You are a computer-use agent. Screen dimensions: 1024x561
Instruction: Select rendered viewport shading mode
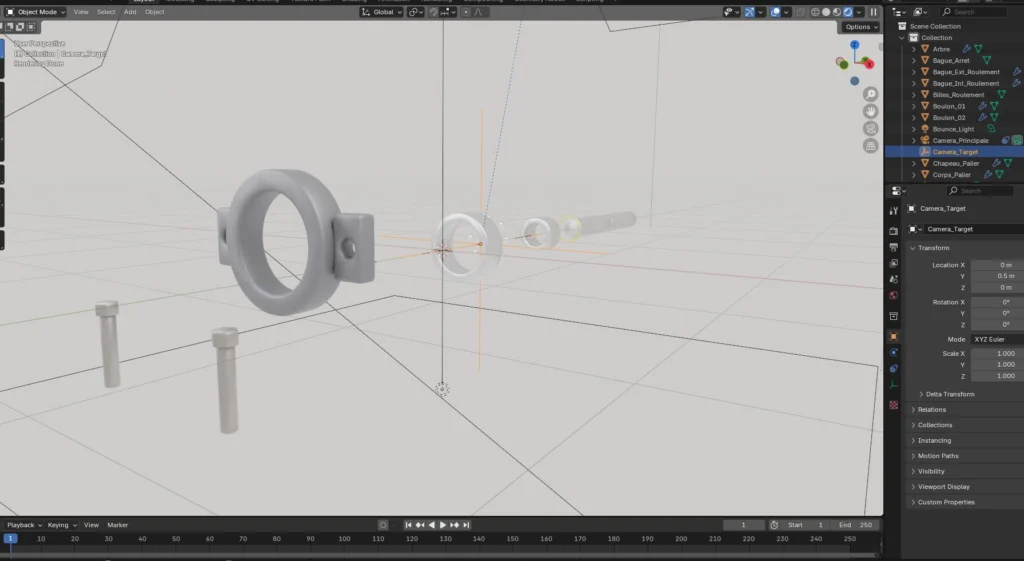coord(848,12)
